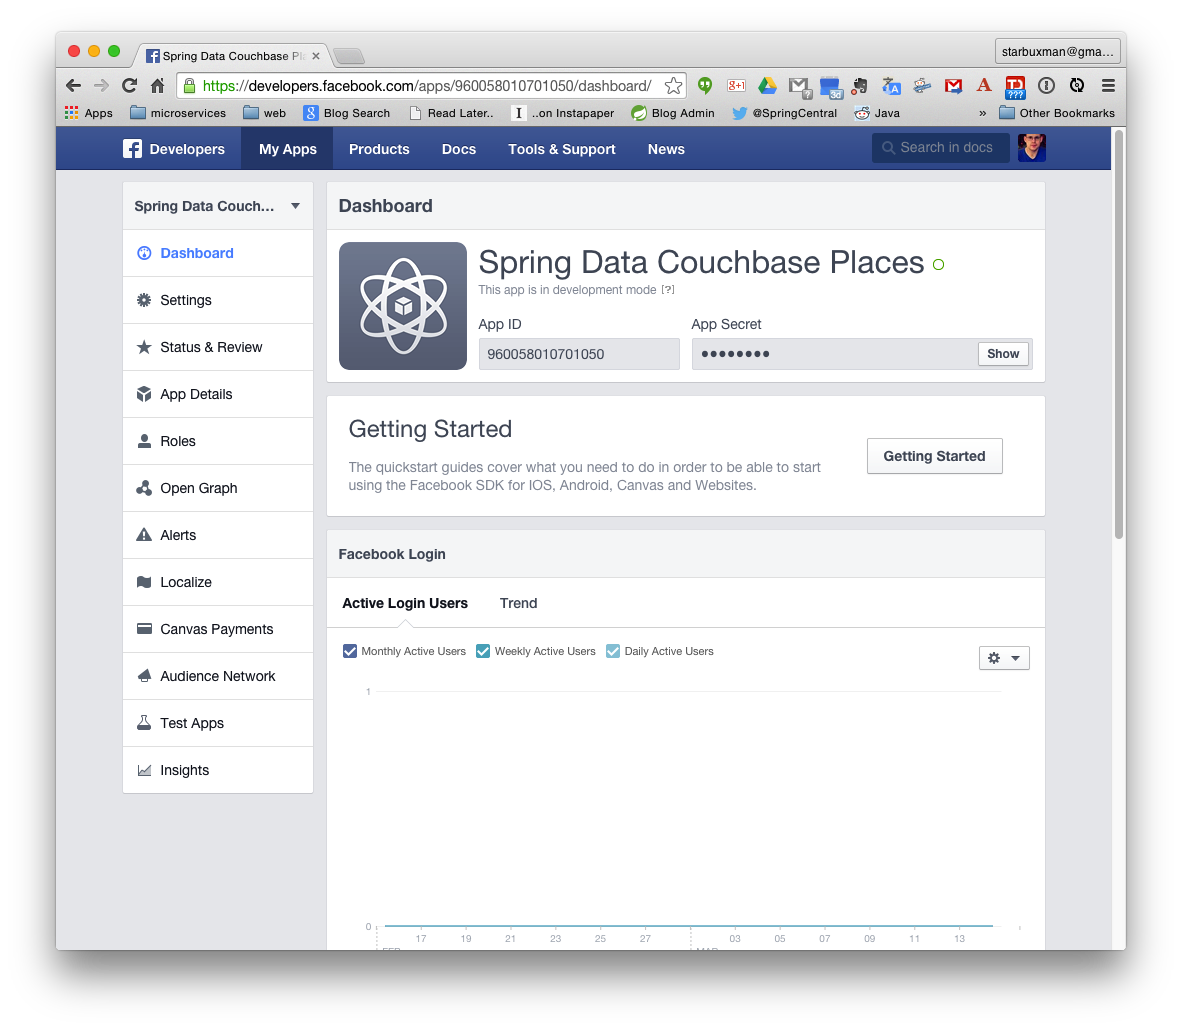Open the @SpringCentral Twitter bookmark
Screen dimensions: 1182x1030
pyautogui.click(x=785, y=113)
